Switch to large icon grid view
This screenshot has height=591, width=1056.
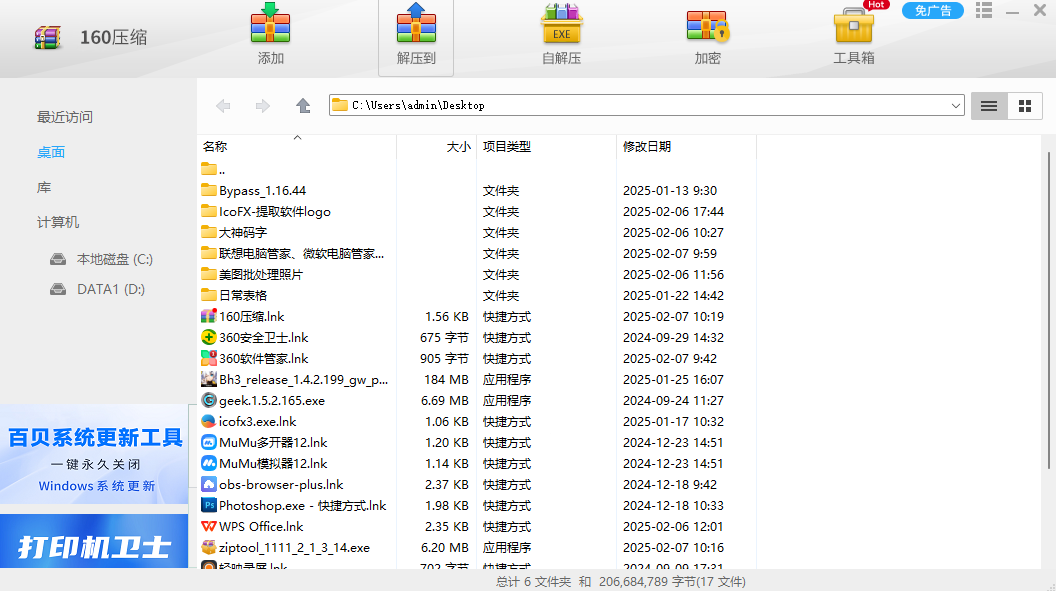tap(1024, 106)
